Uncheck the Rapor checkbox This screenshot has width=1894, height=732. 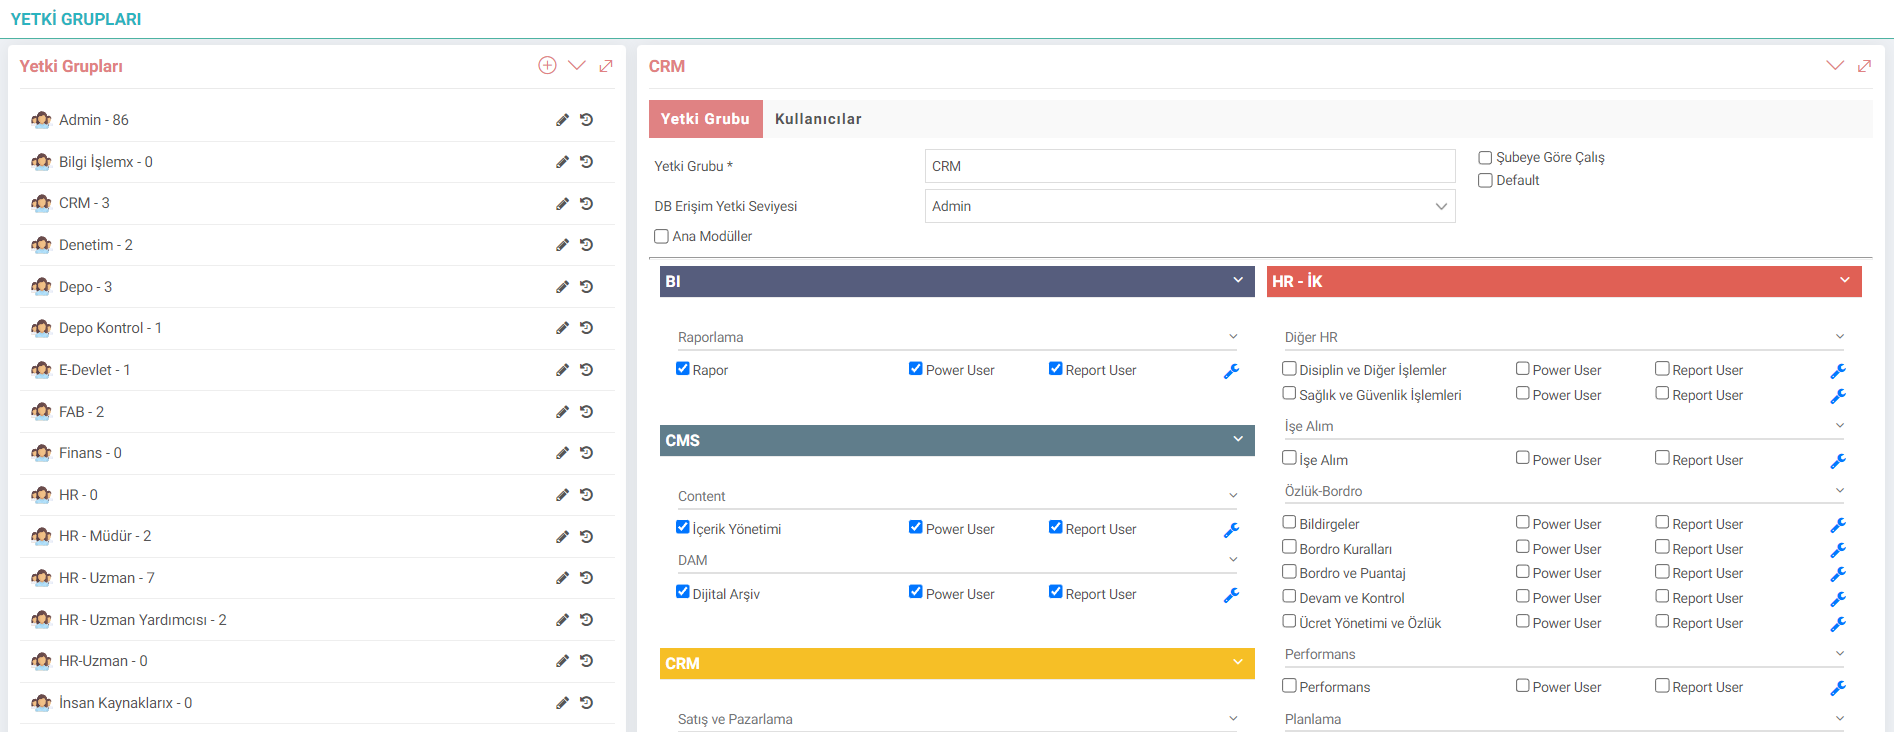click(x=683, y=369)
